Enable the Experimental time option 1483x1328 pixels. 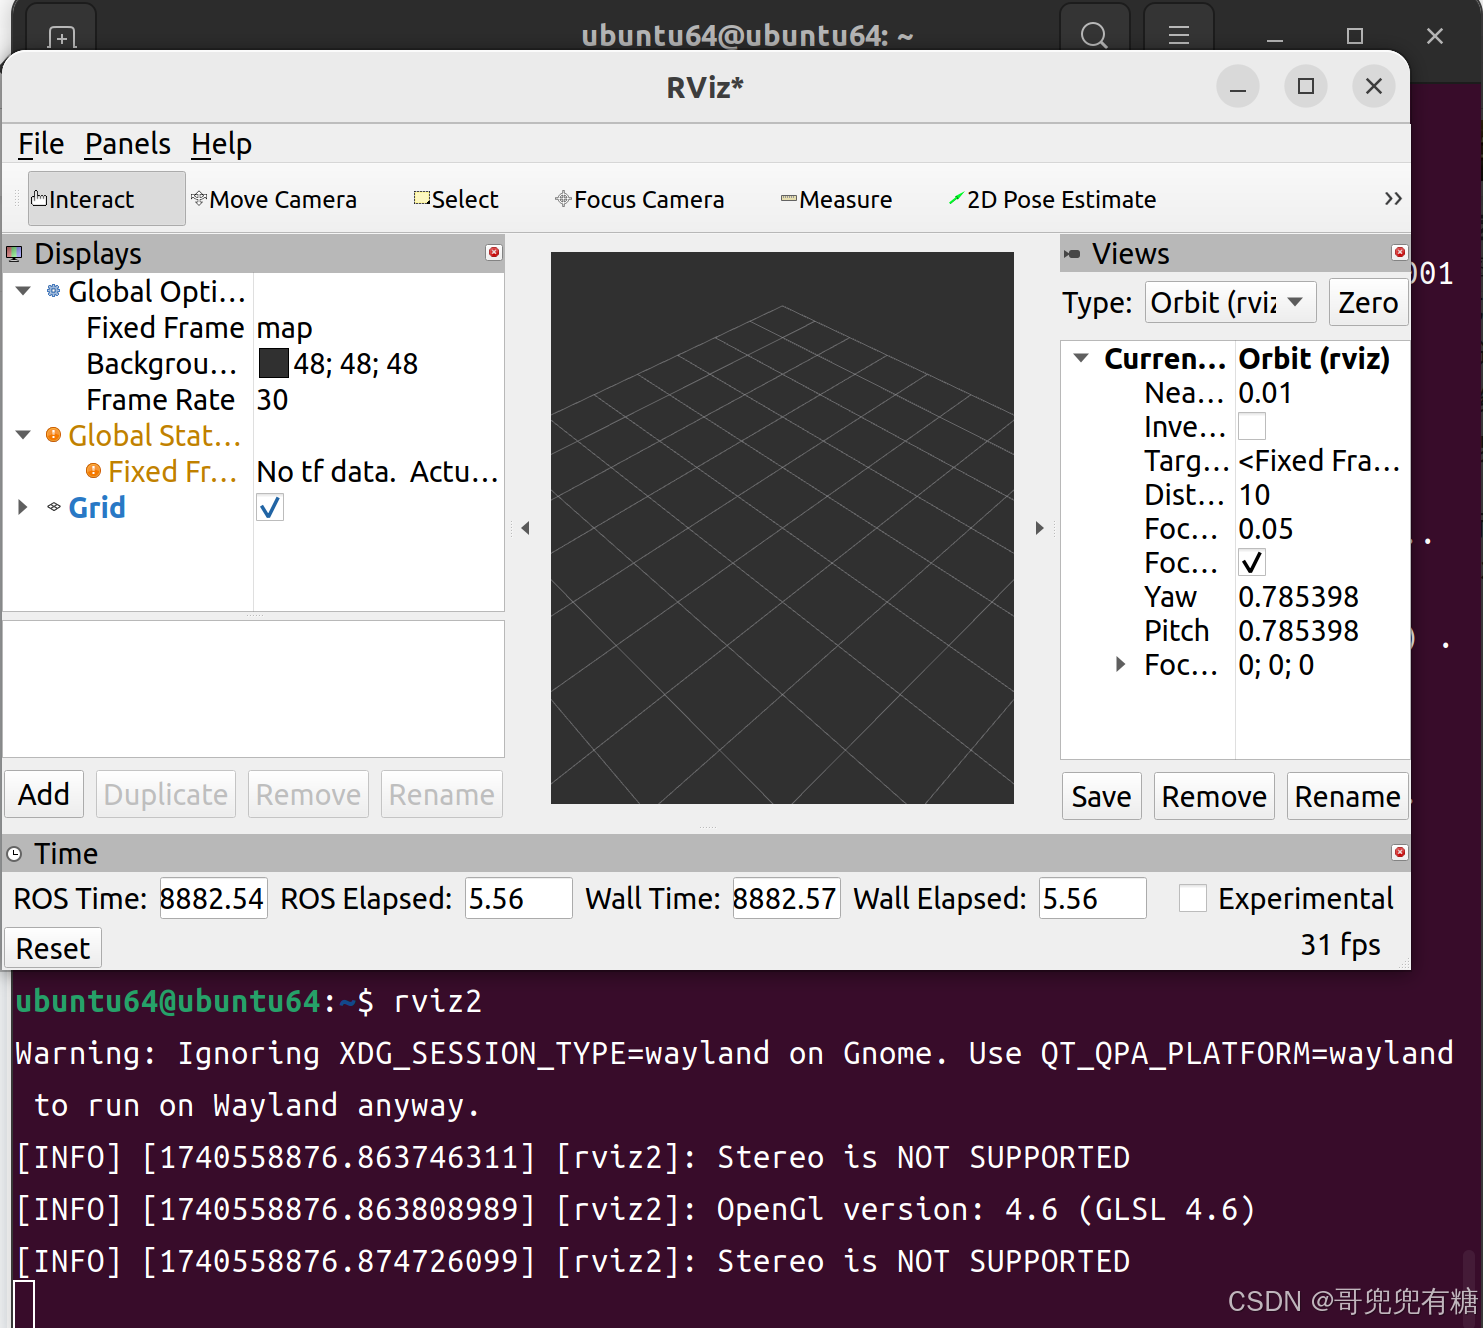[x=1192, y=898]
